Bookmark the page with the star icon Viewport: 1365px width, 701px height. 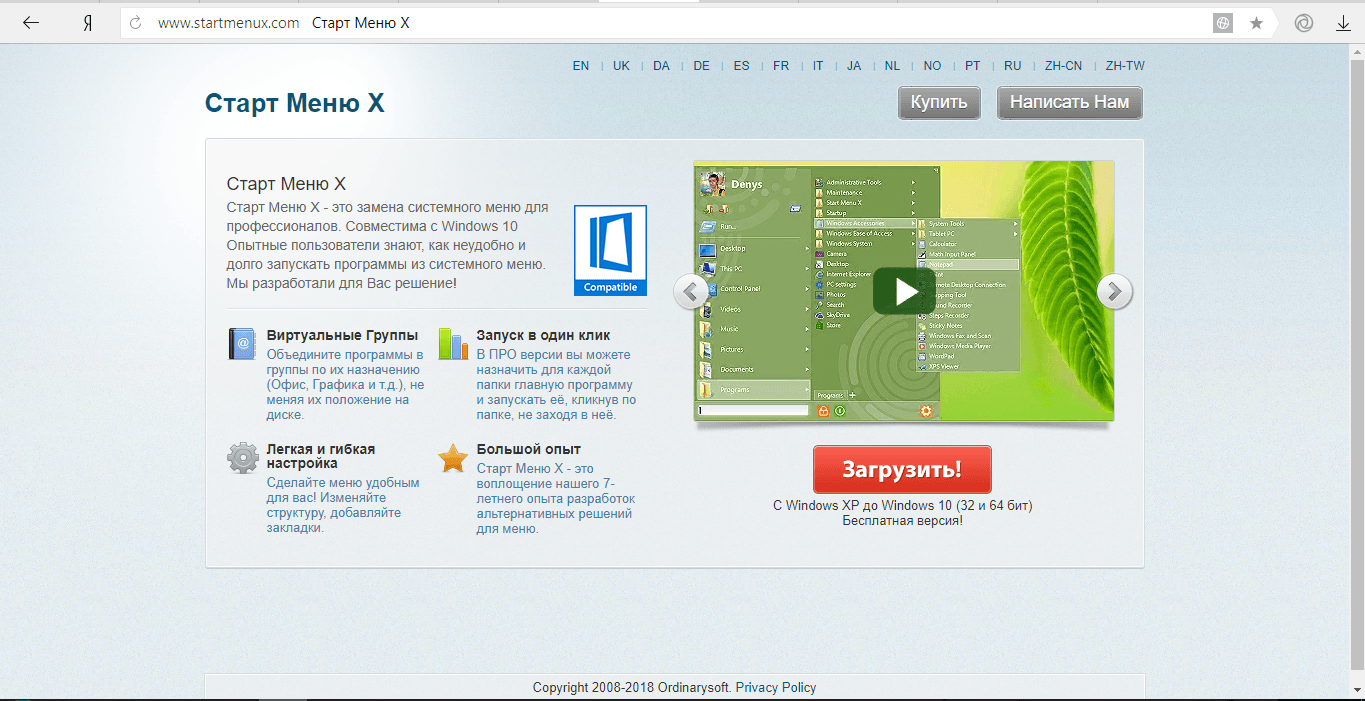1257,23
